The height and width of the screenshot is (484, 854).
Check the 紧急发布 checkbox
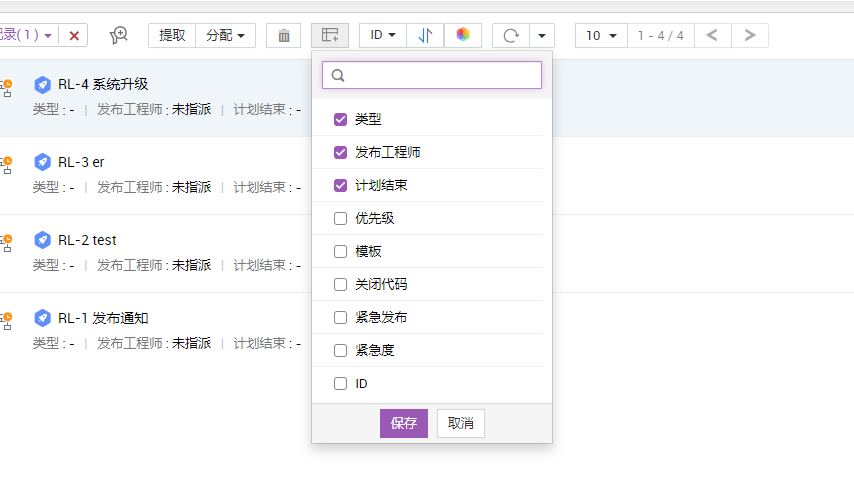[340, 318]
